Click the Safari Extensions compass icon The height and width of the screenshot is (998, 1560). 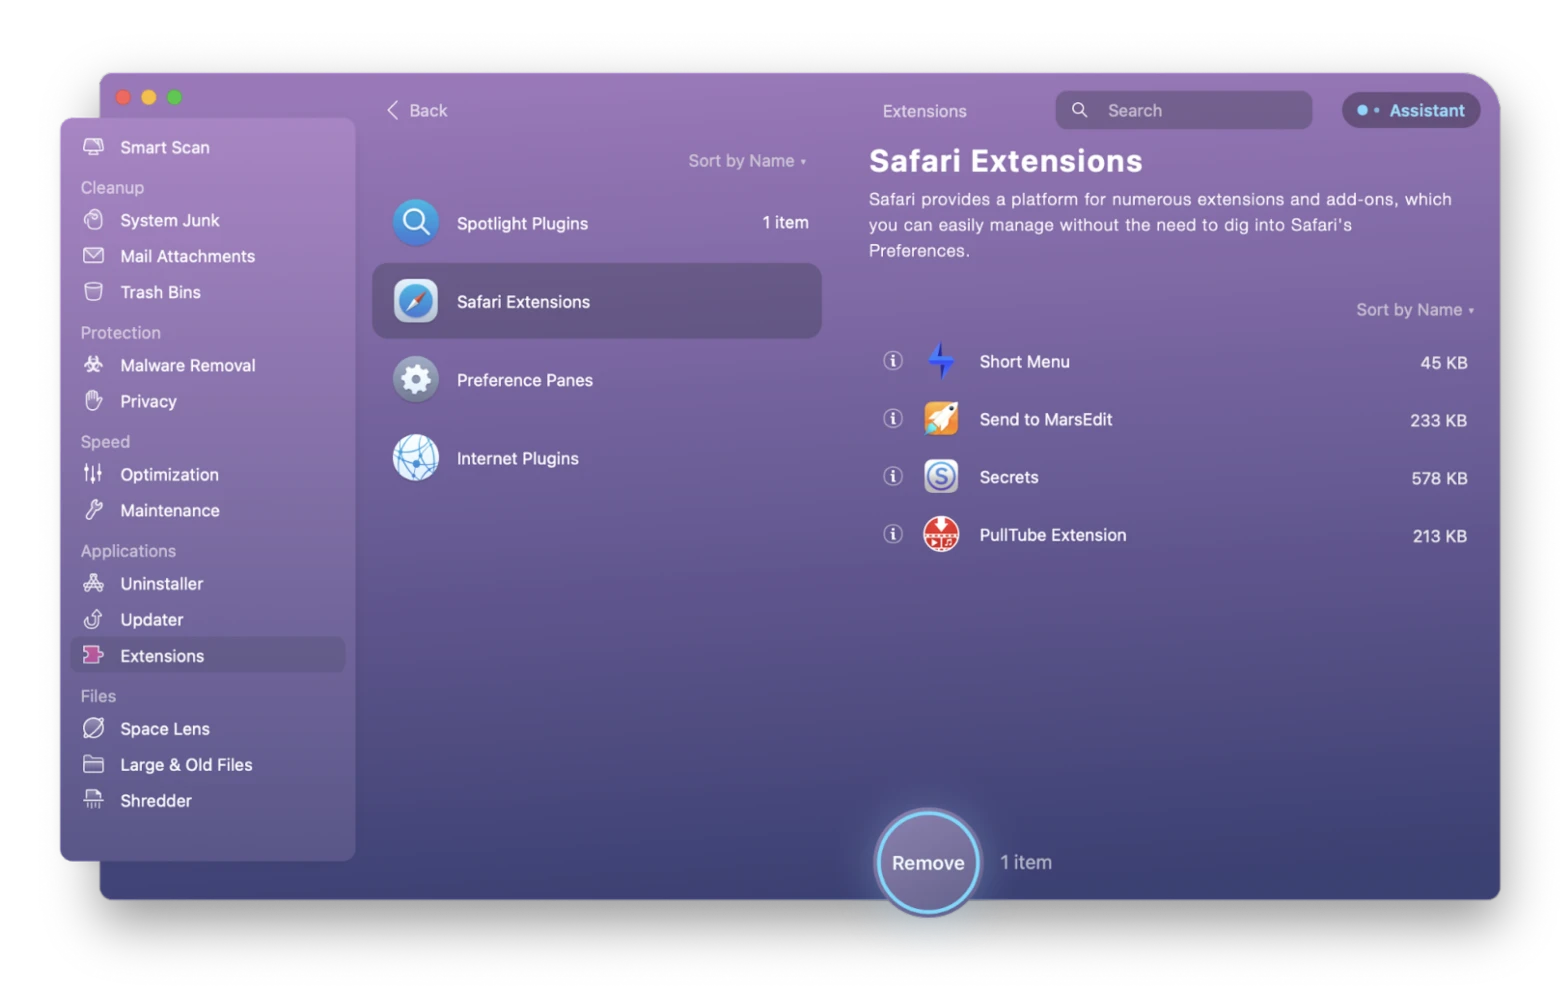[x=415, y=301]
